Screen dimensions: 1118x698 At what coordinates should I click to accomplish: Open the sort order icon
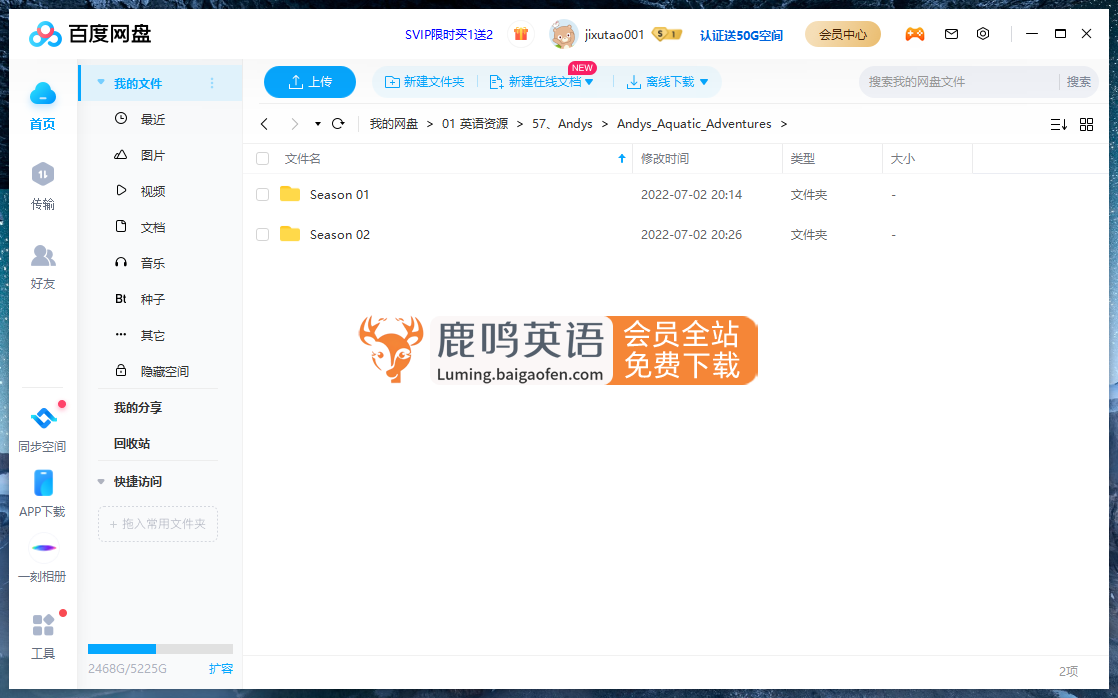click(x=1059, y=125)
